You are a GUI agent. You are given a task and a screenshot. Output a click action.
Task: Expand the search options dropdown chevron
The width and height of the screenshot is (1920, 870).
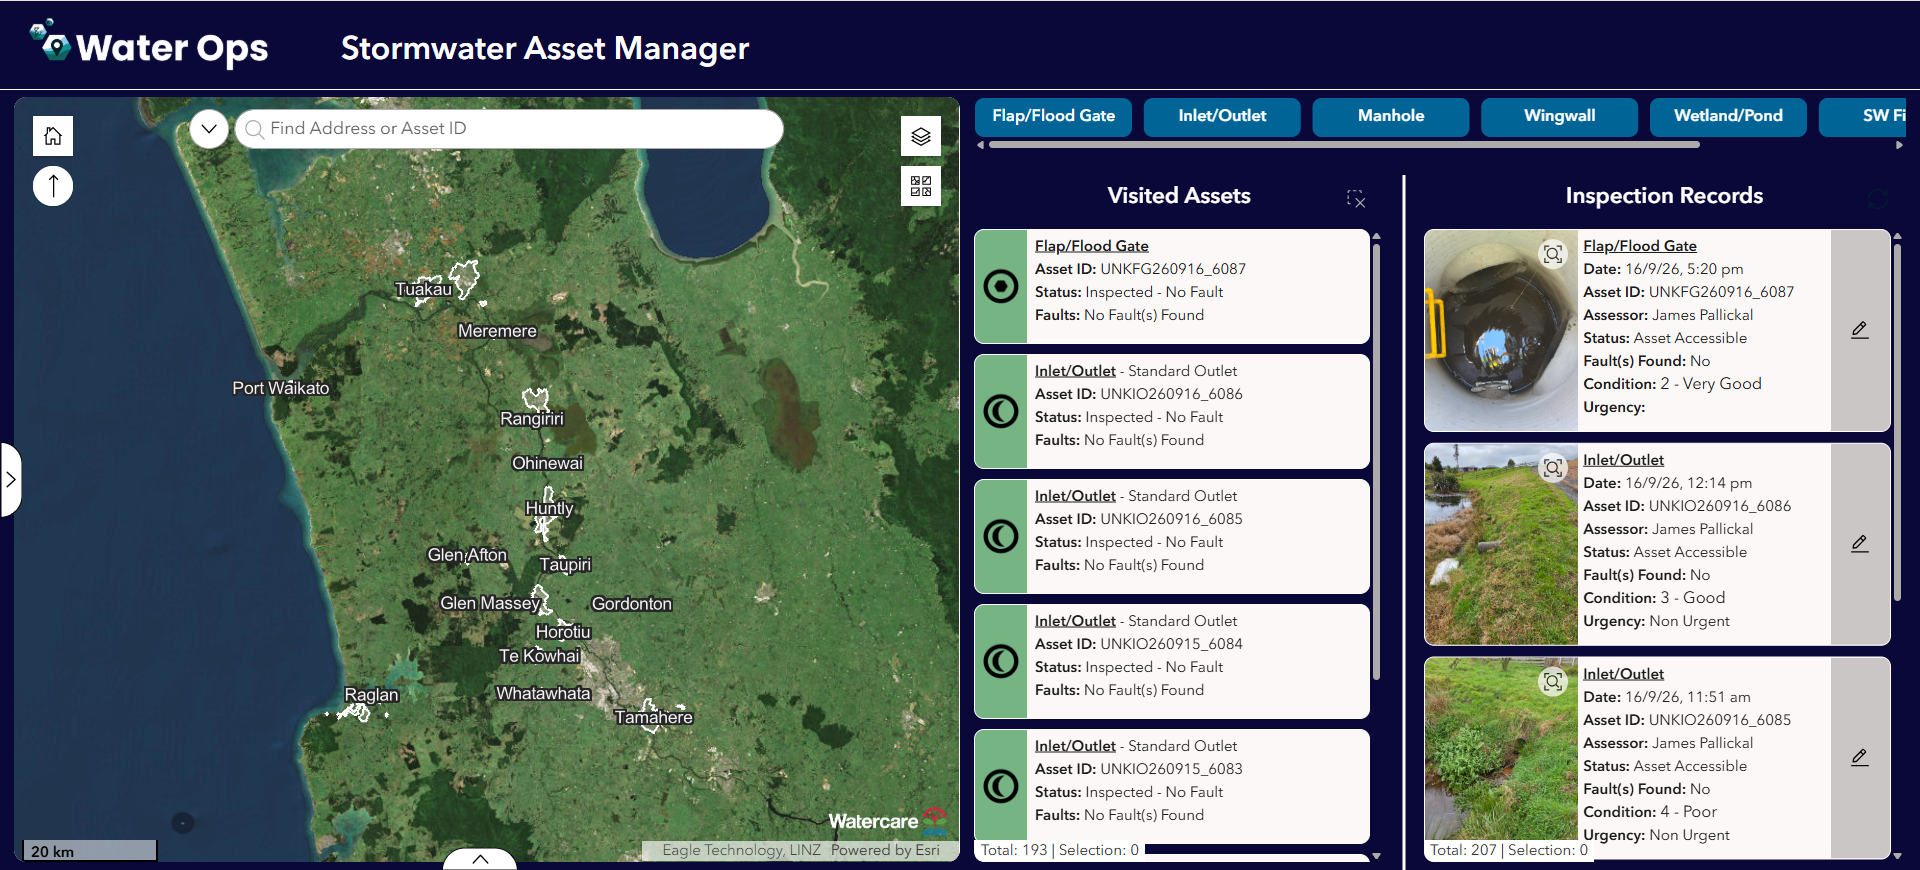(x=209, y=129)
